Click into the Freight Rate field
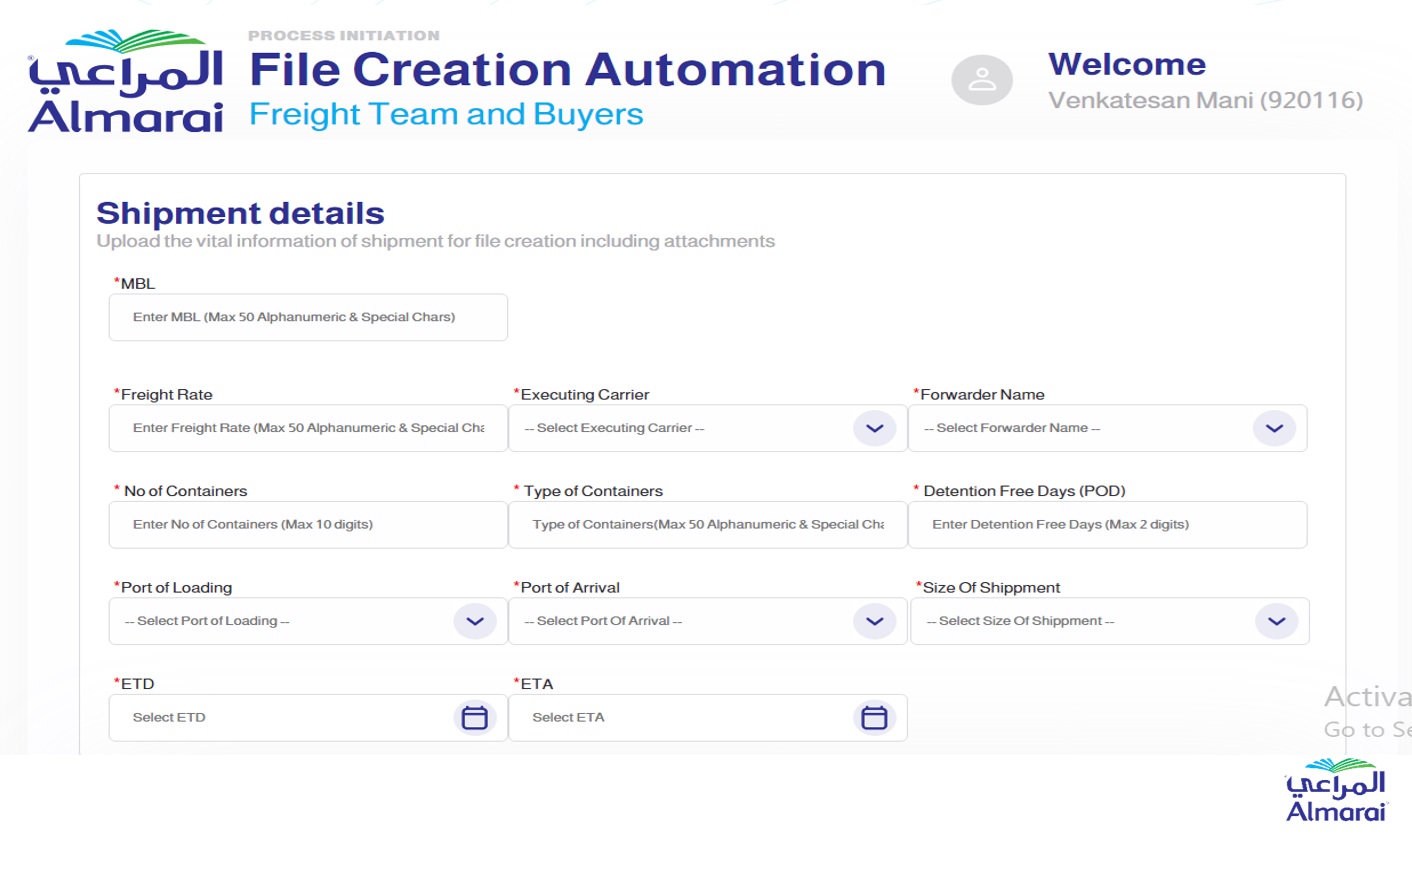The height and width of the screenshot is (885, 1412). coord(308,428)
